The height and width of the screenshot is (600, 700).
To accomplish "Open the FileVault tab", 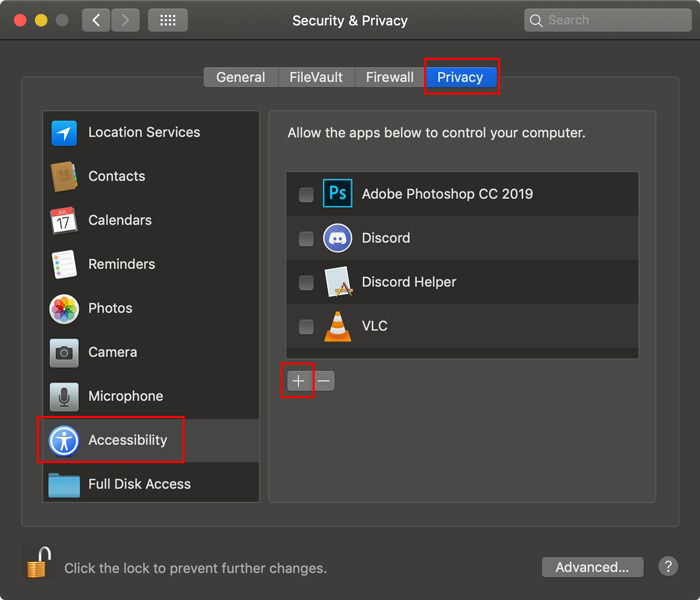I will point(316,77).
